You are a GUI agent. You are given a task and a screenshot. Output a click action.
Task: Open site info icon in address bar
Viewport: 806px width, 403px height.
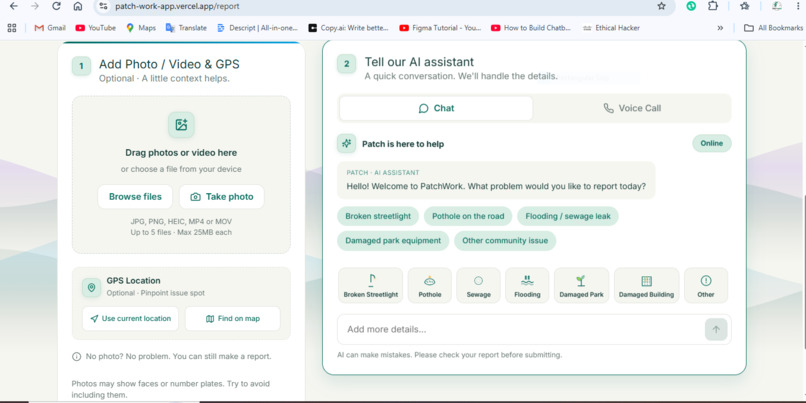point(103,6)
